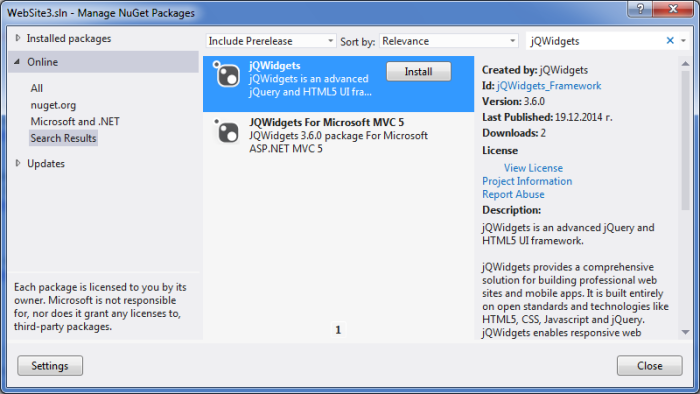Install the jQWidgets package
This screenshot has height=394, width=700.
419,71
